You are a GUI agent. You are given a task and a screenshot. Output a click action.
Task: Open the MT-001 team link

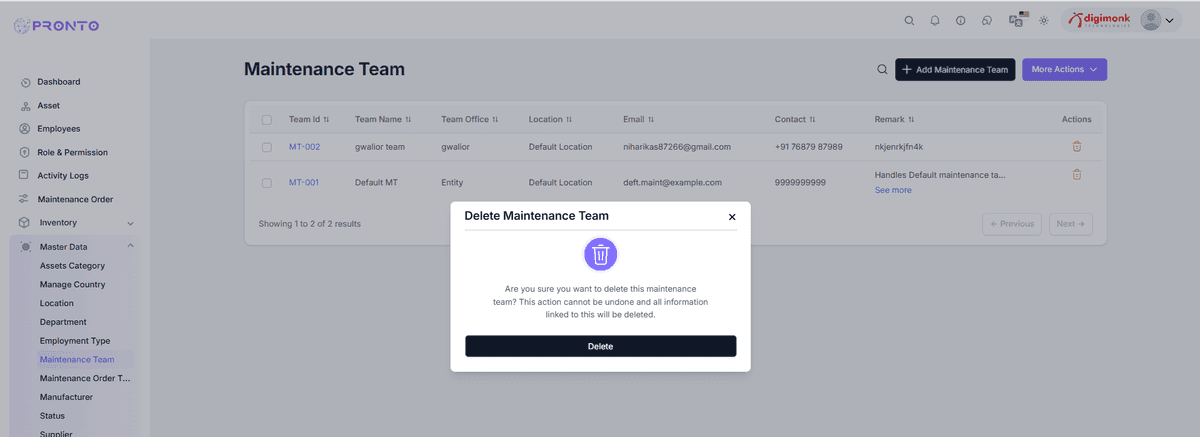[304, 183]
